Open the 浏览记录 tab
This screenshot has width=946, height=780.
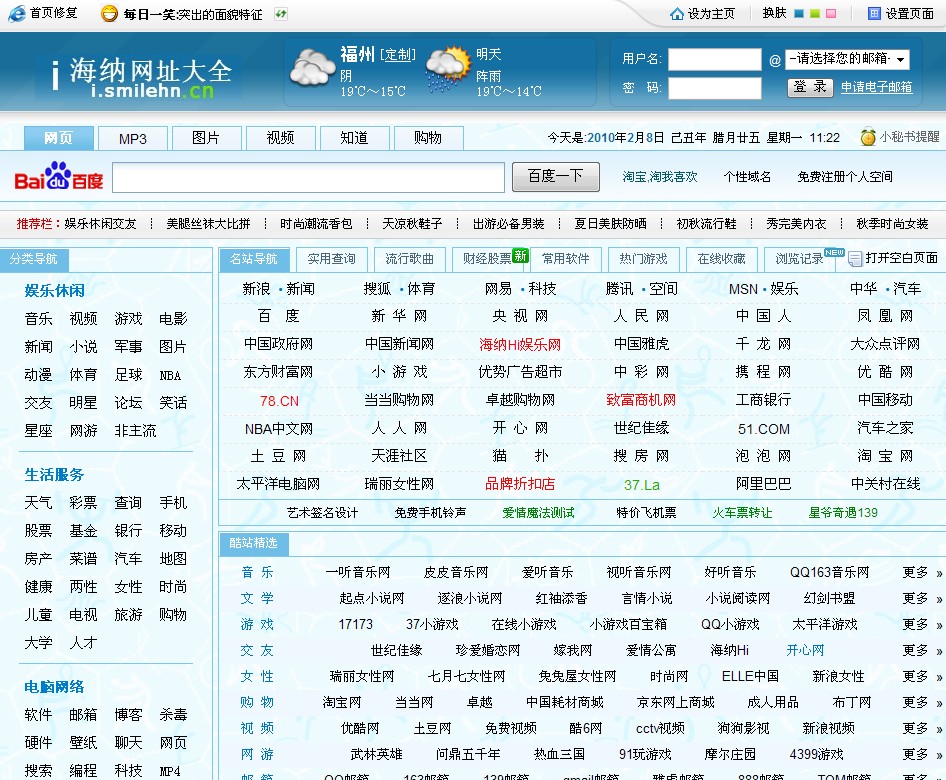tap(799, 259)
